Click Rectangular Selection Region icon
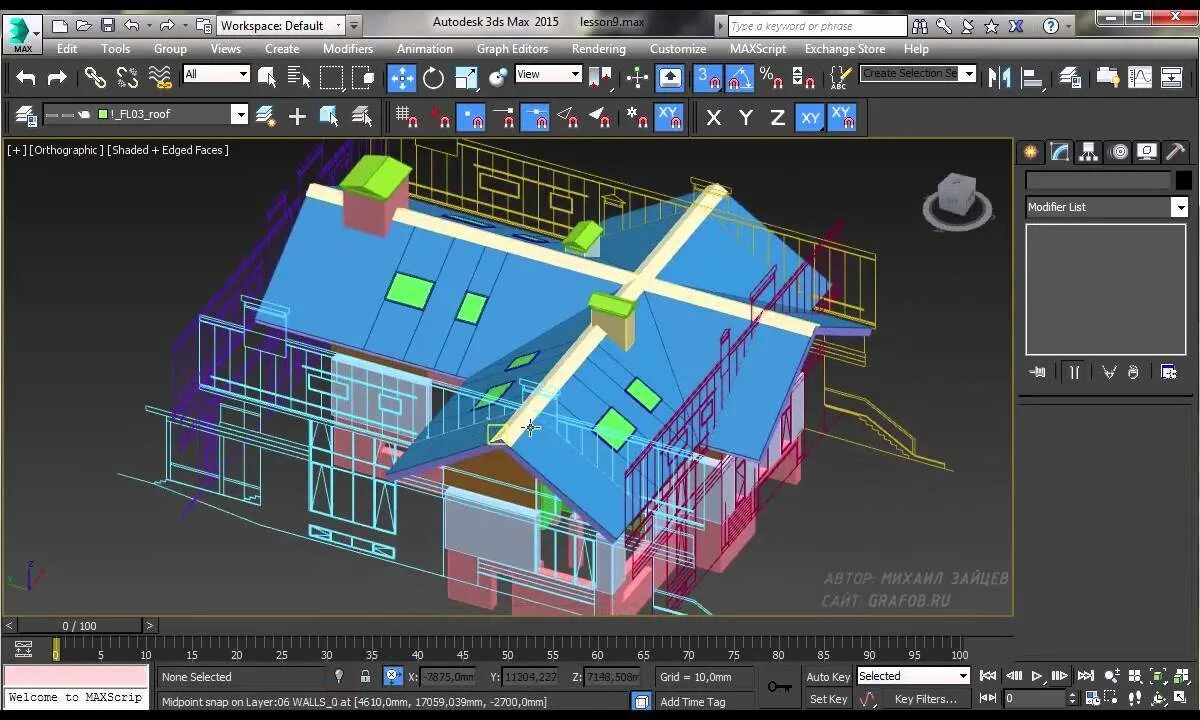Viewport: 1200px width, 720px height. pos(331,77)
